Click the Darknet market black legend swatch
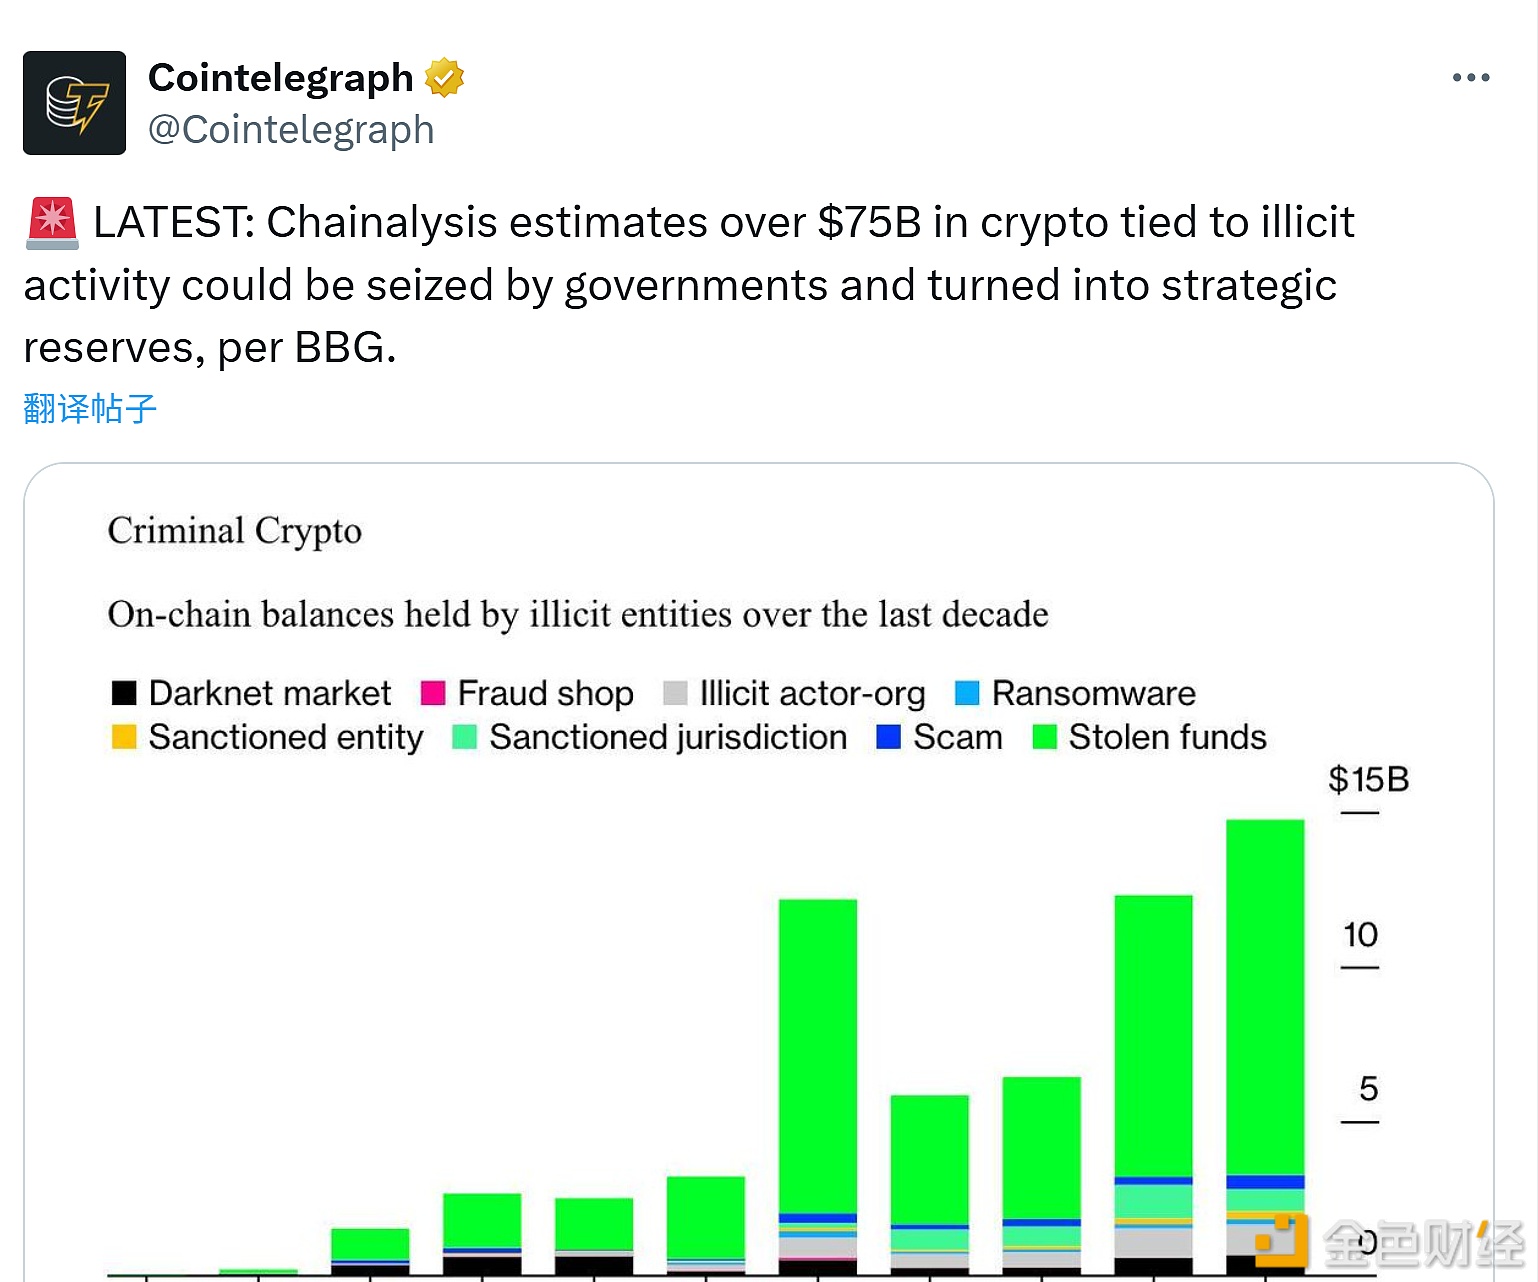1538x1282 pixels. (x=124, y=693)
